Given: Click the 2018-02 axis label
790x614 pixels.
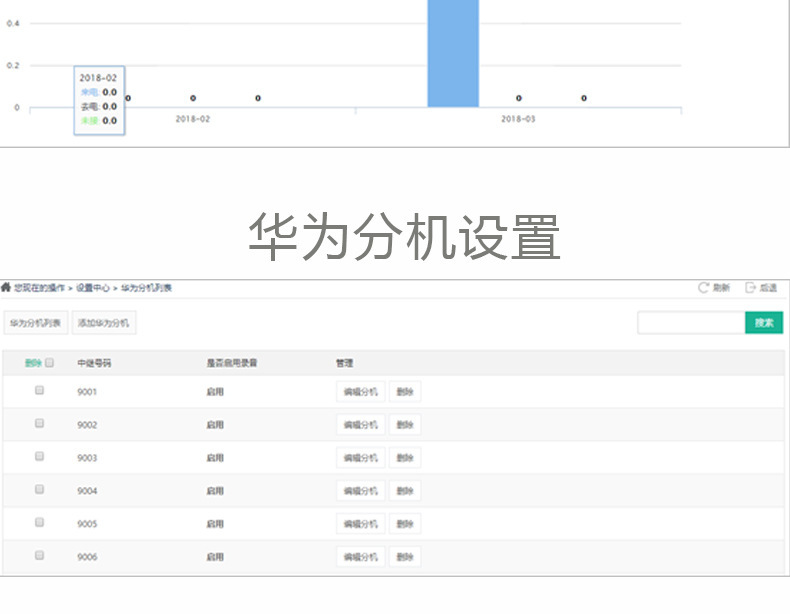Looking at the screenshot, I should tap(192, 119).
